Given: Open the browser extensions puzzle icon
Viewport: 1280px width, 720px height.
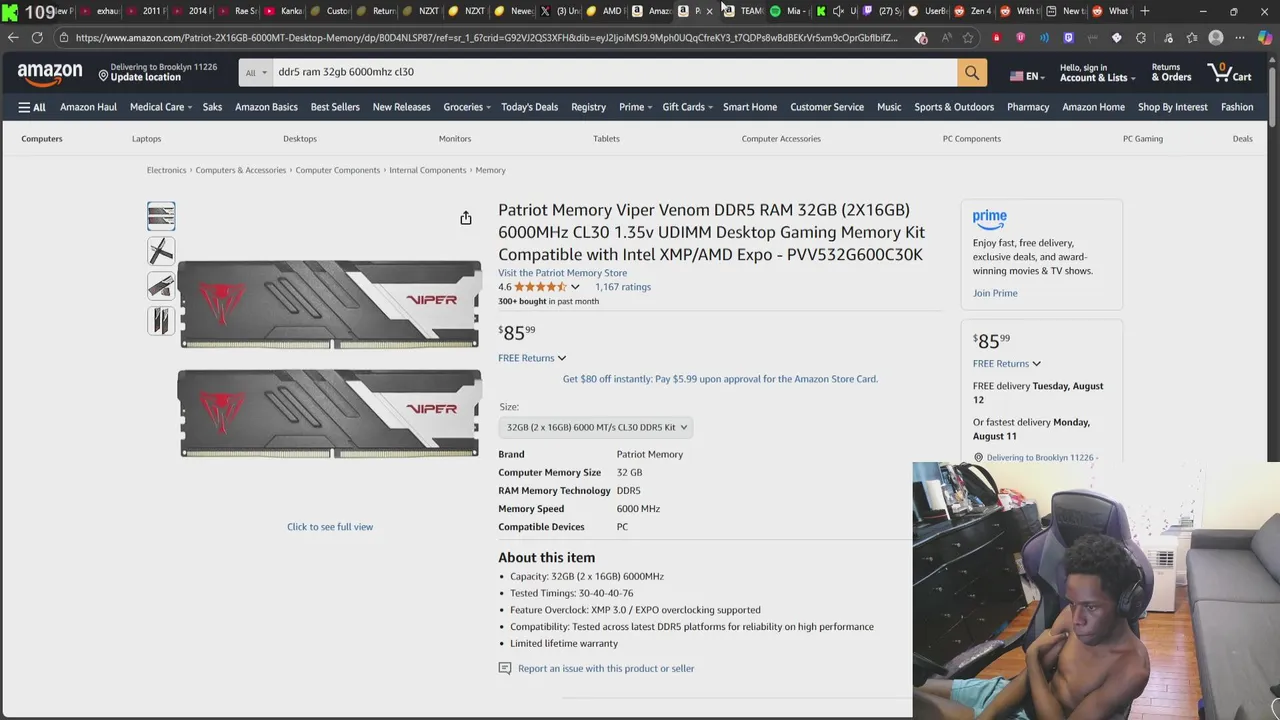Looking at the screenshot, I should click(x=1141, y=38).
